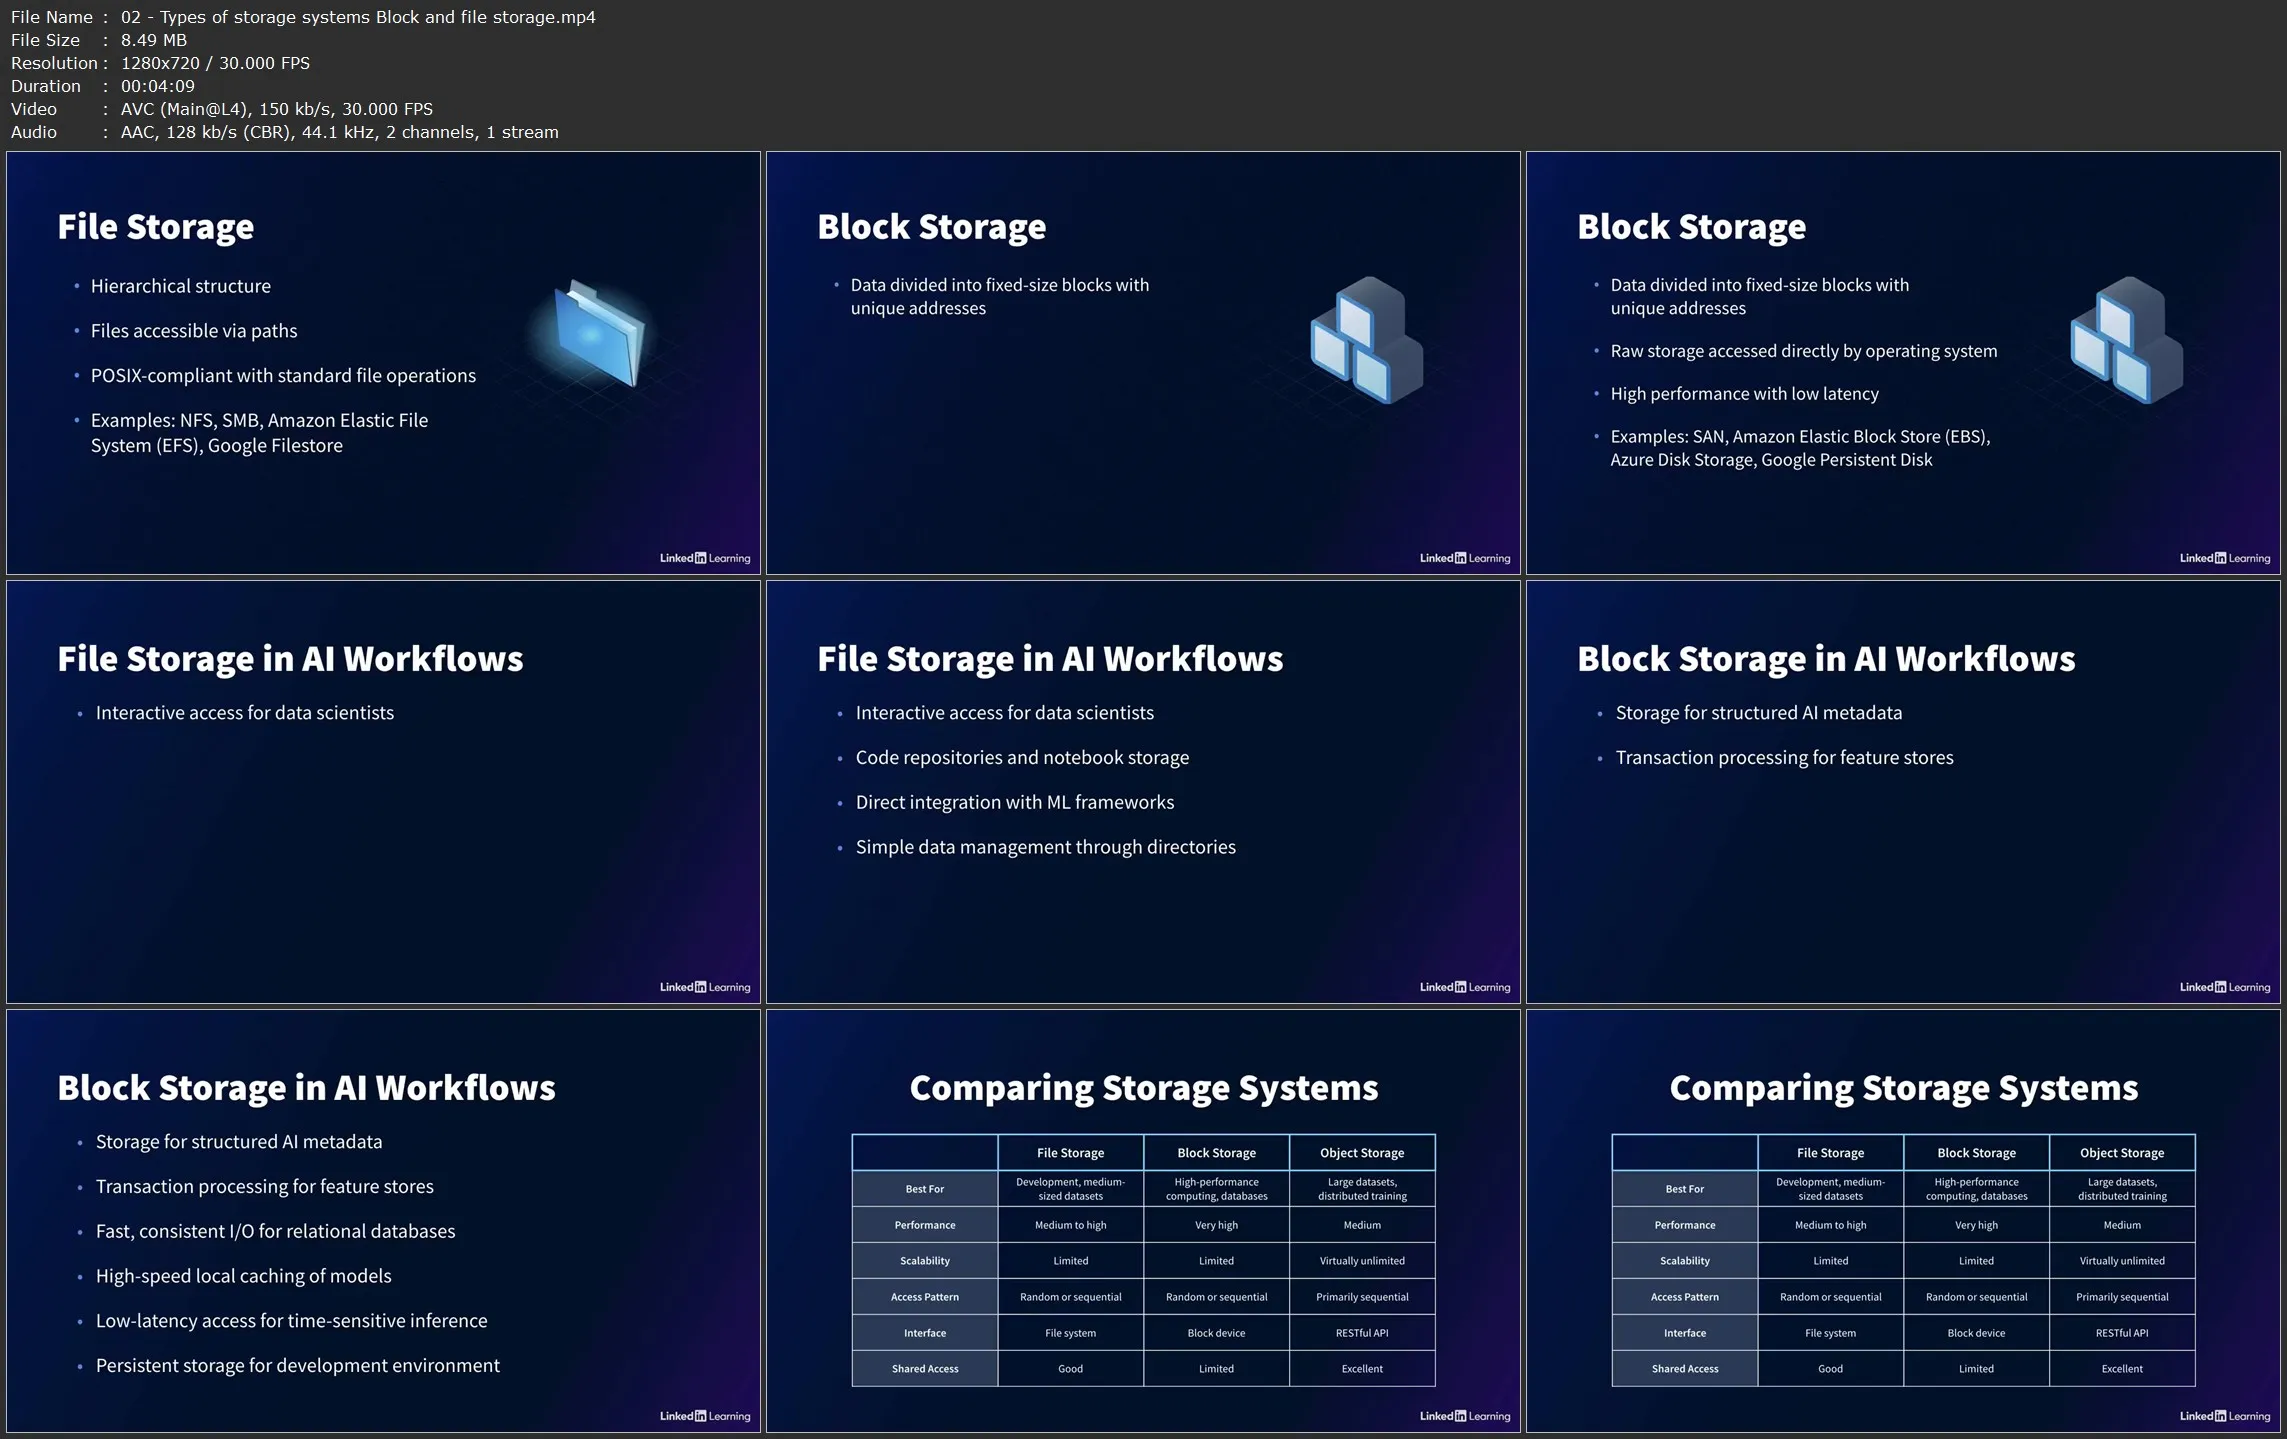Click the 'Files accessible via paths' bullet
This screenshot has height=1439, width=2287.
(x=194, y=331)
